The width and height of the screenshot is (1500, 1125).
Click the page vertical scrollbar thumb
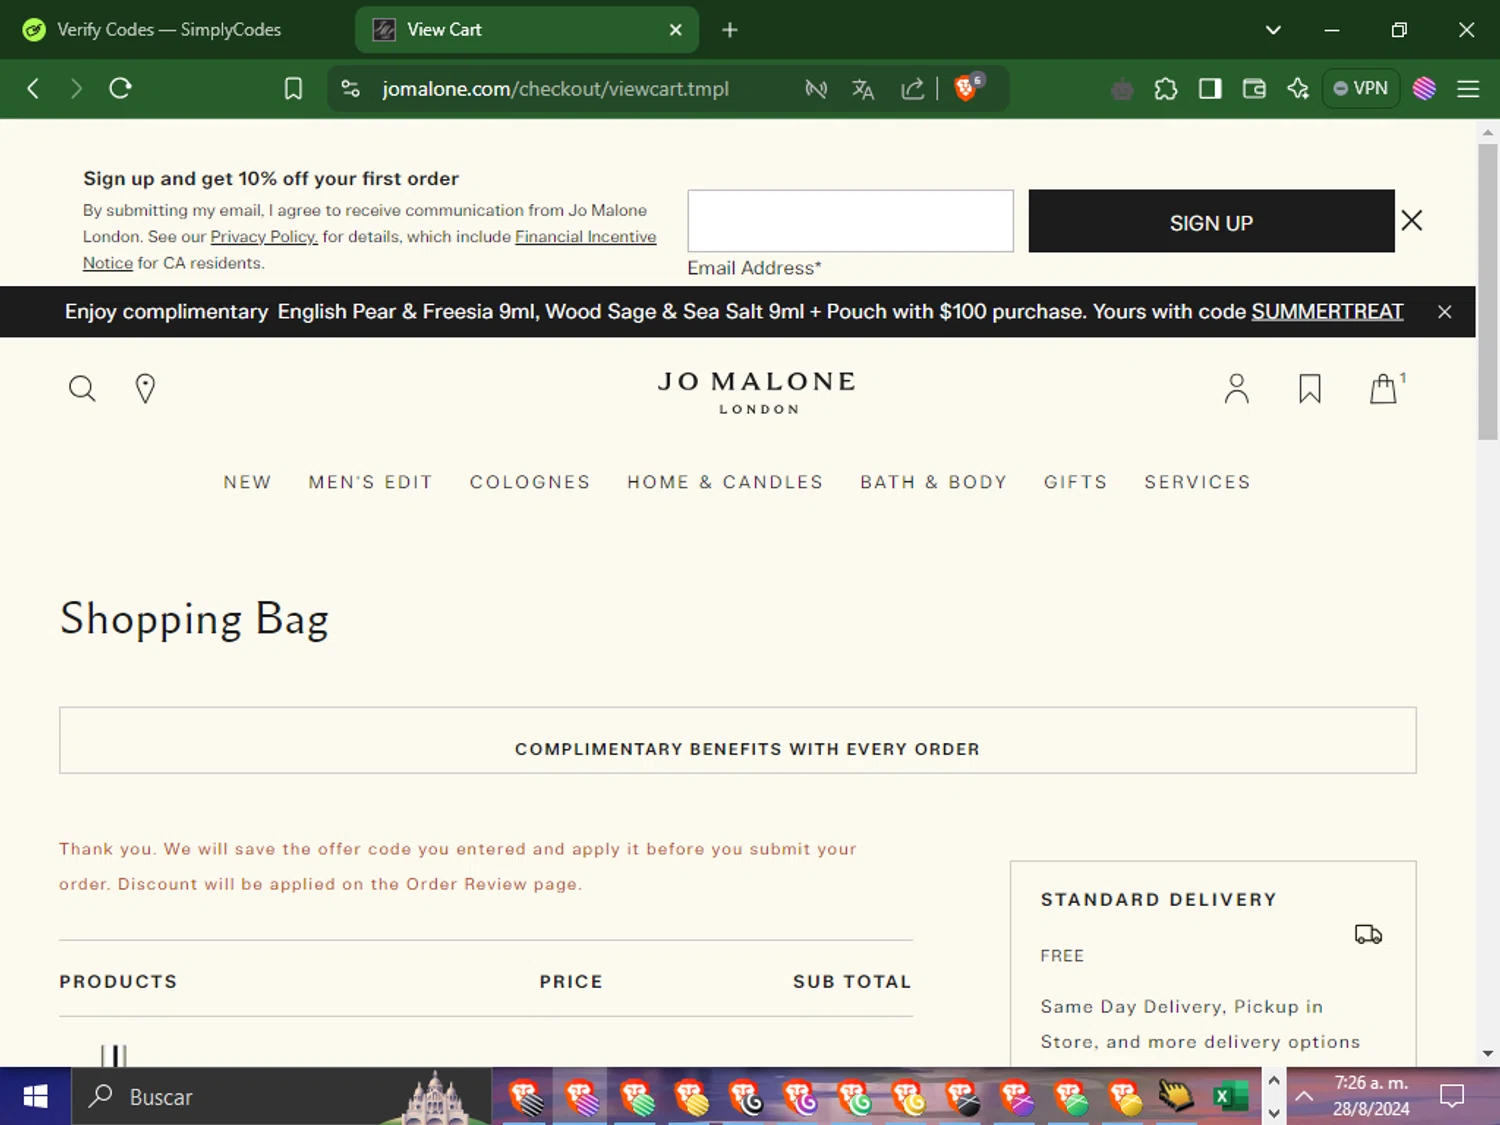click(1487, 290)
